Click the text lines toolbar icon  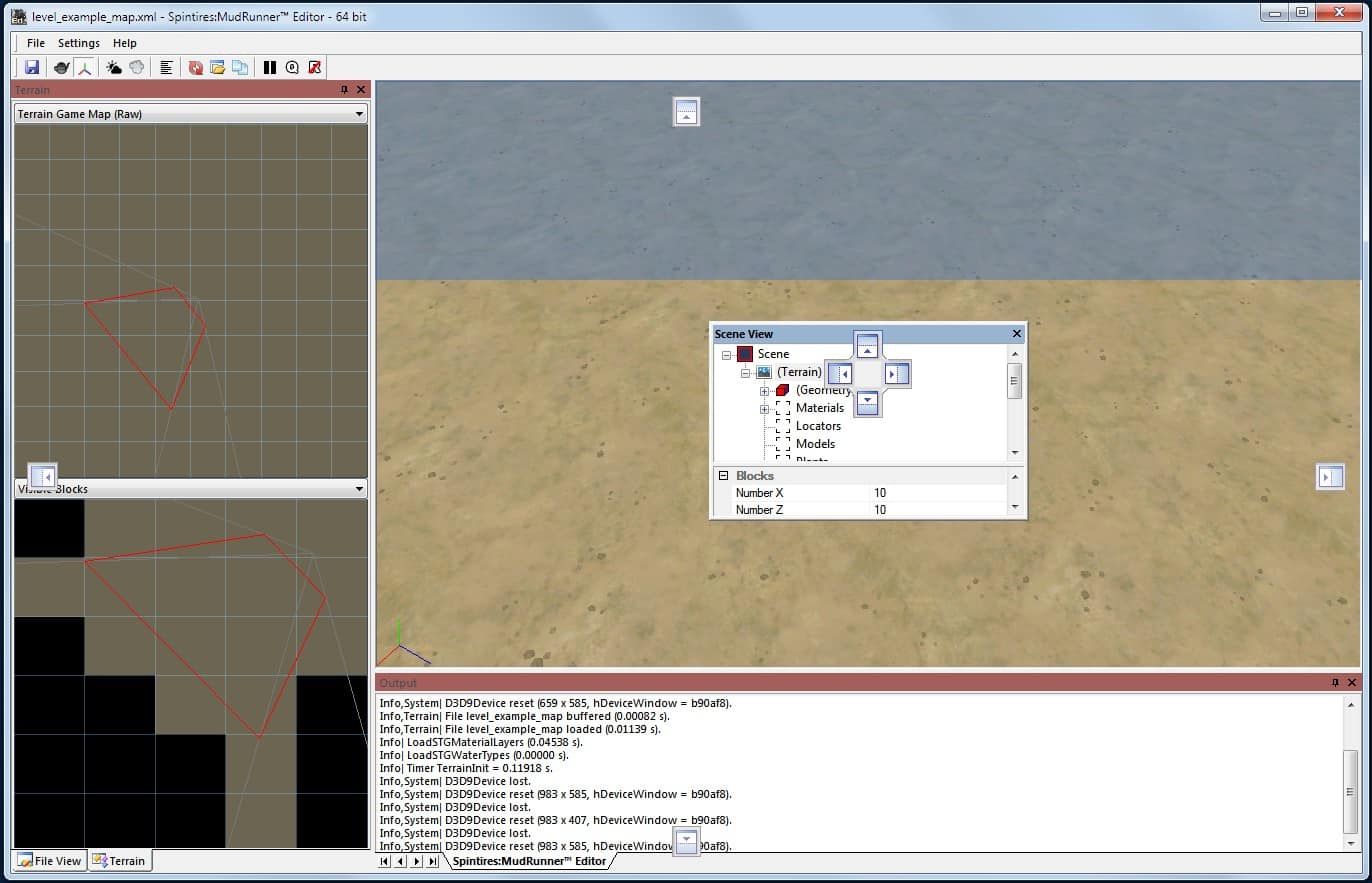pos(166,67)
